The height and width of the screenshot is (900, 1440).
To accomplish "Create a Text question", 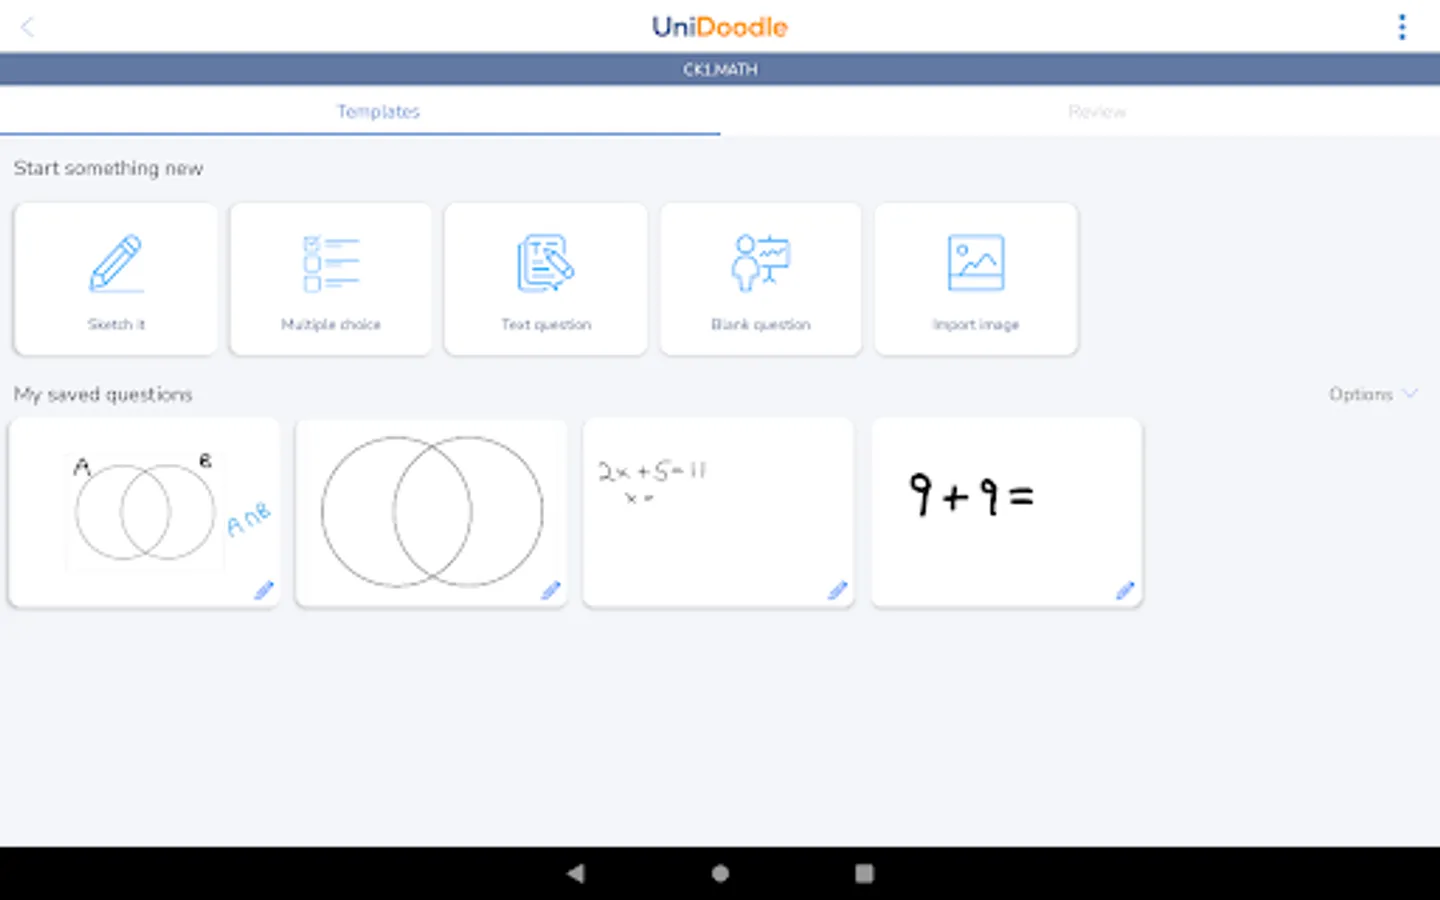I will (546, 279).
